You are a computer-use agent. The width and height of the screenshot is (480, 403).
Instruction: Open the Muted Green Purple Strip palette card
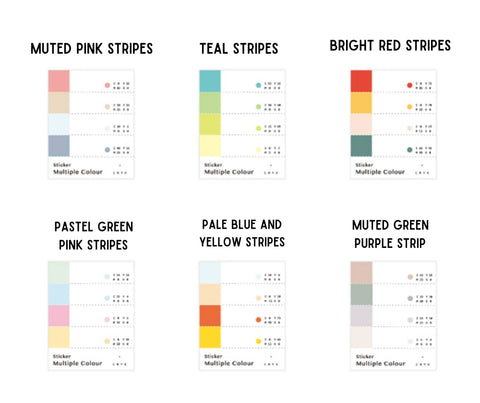coord(393,316)
